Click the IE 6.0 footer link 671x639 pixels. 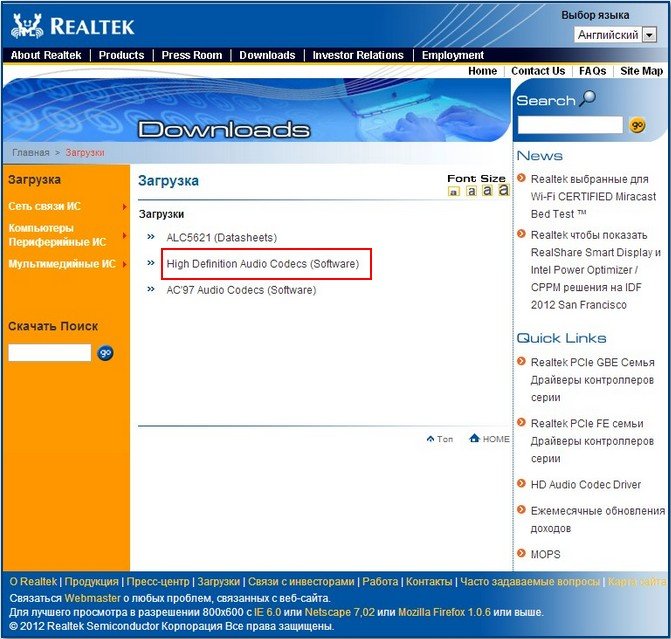(x=267, y=612)
